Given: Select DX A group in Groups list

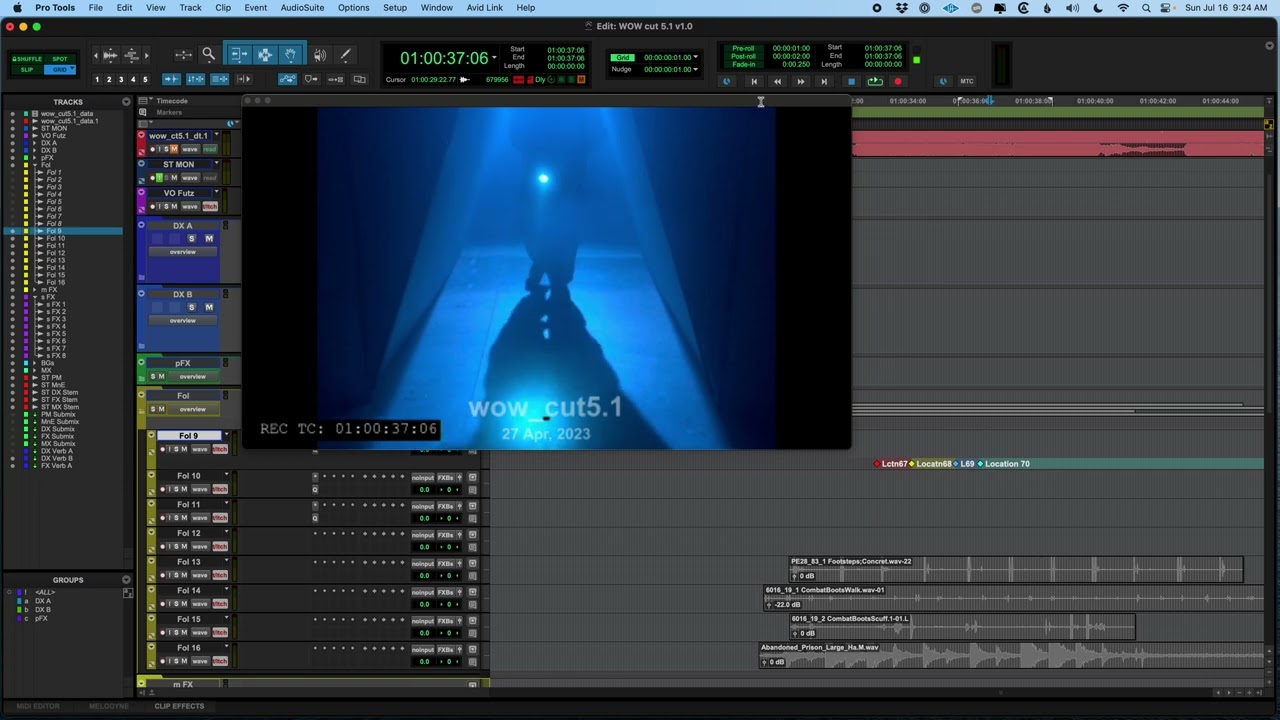Looking at the screenshot, I should coord(44,601).
